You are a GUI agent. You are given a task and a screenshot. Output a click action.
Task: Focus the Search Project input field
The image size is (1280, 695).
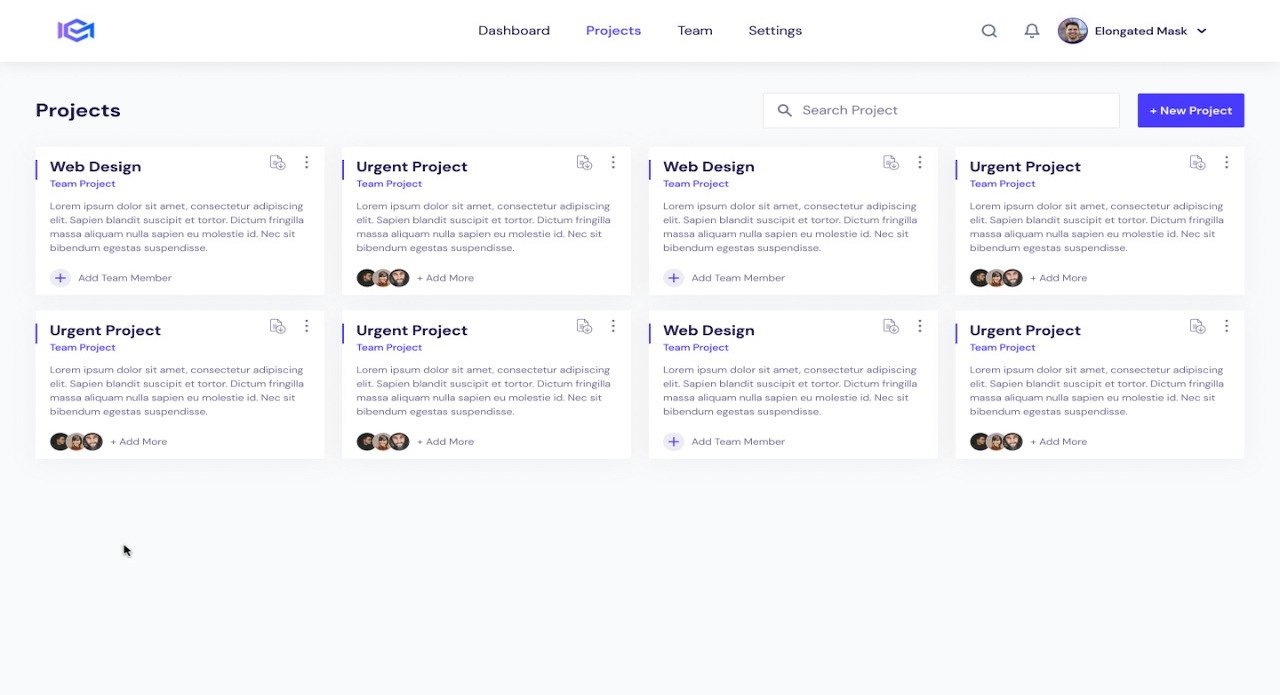[940, 110]
